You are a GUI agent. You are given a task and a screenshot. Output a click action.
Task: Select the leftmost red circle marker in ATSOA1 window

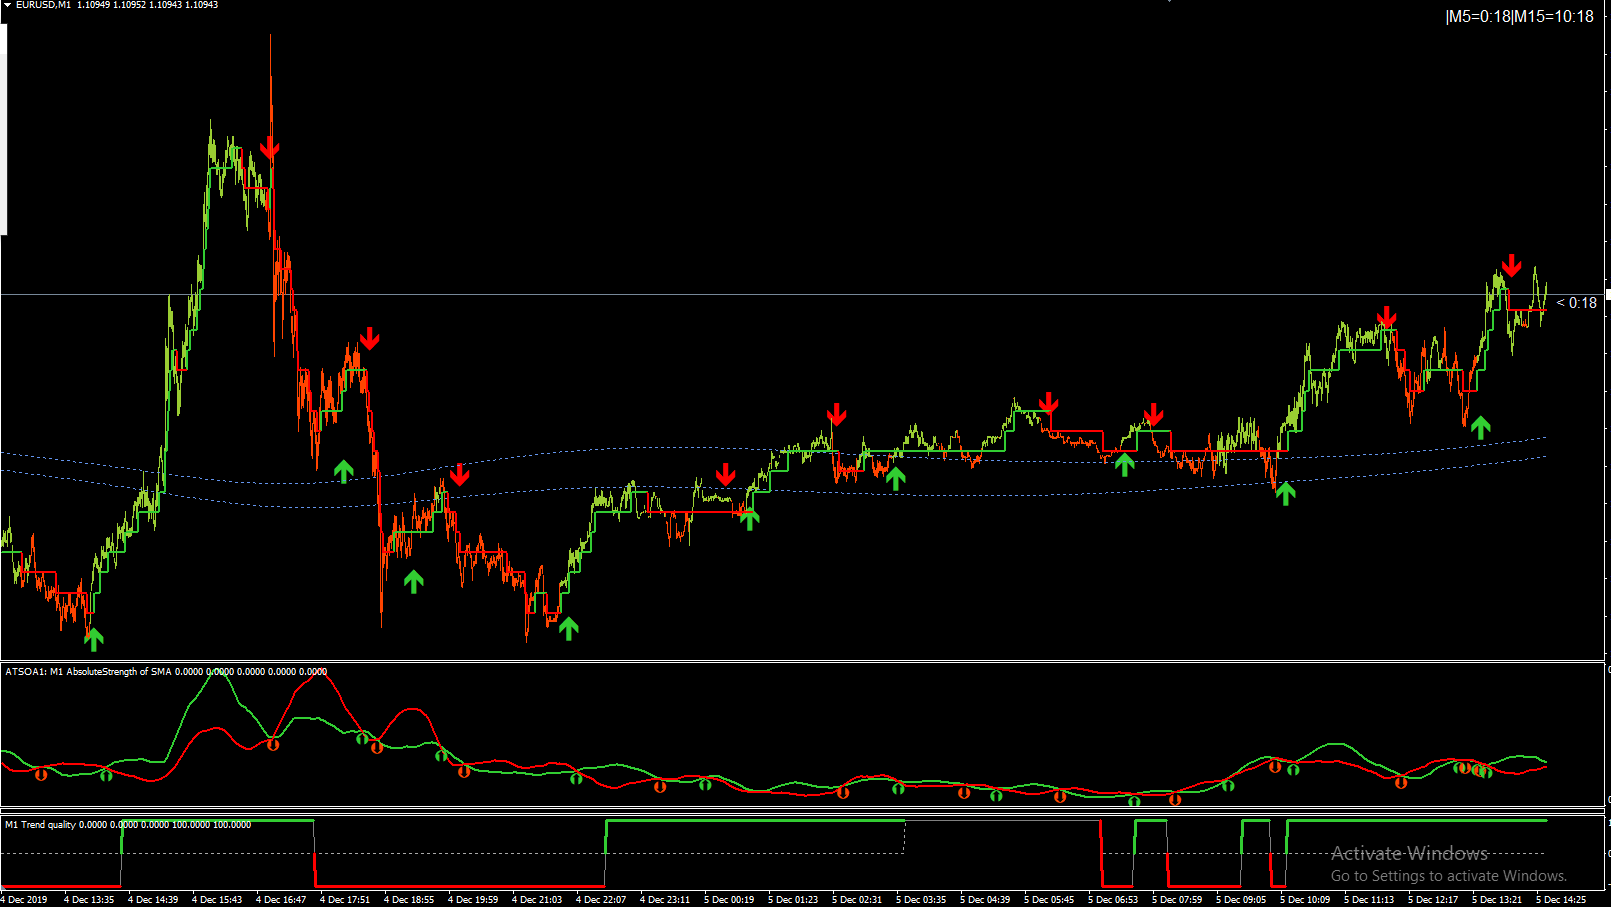coord(41,774)
